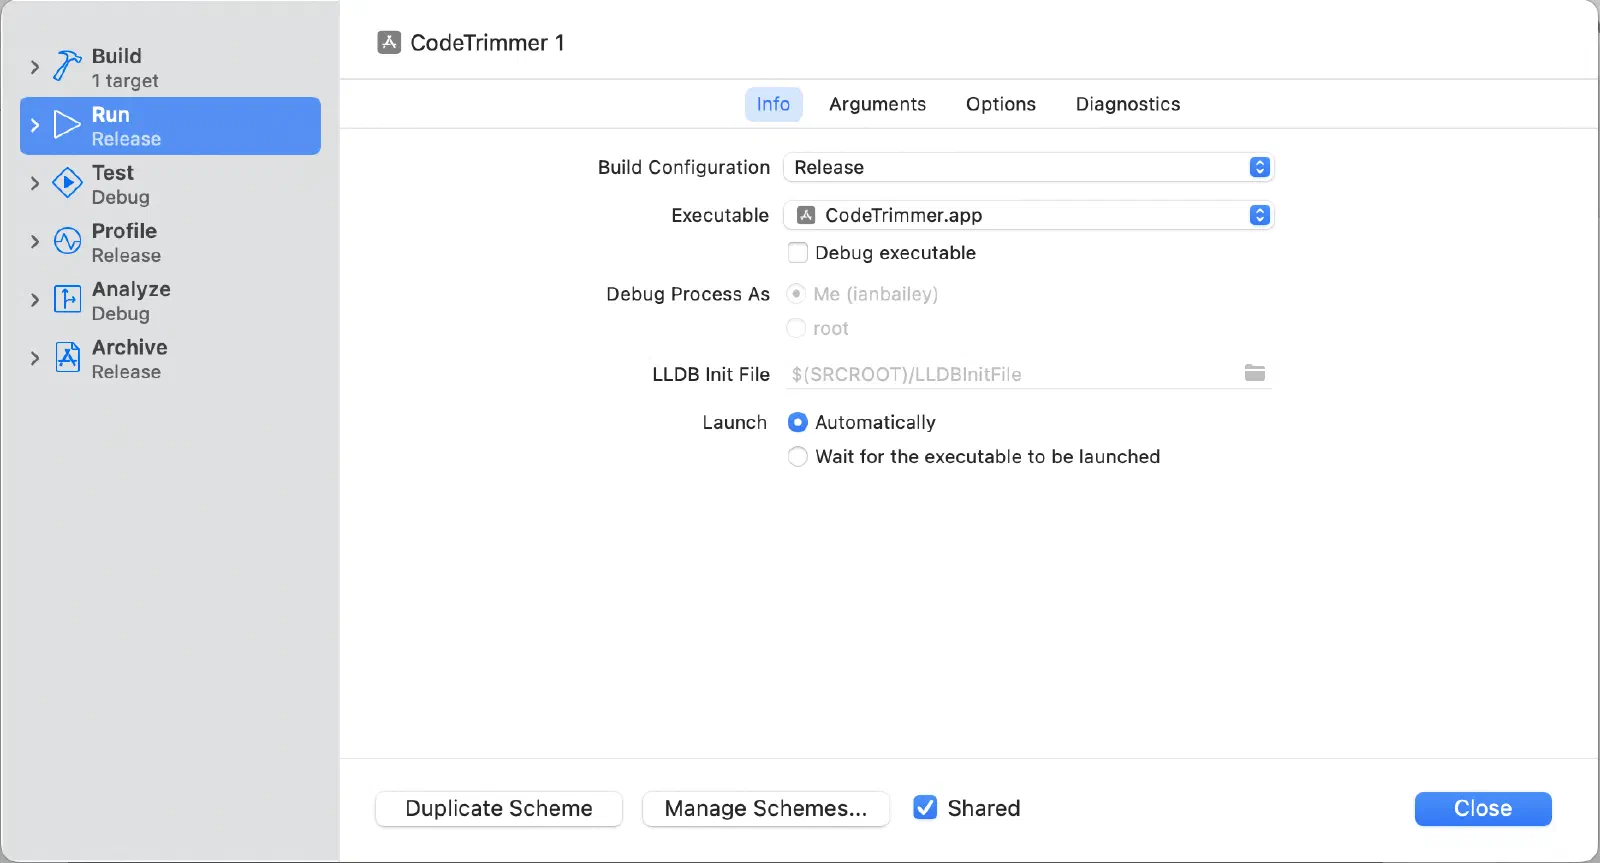Uncheck the Shared checkbox
Image resolution: width=1600 pixels, height=863 pixels.
click(925, 807)
